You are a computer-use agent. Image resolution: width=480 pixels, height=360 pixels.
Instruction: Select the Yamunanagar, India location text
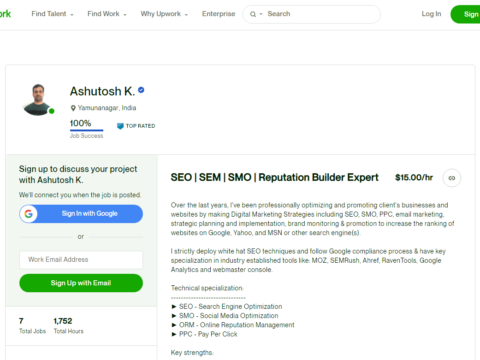tap(107, 108)
